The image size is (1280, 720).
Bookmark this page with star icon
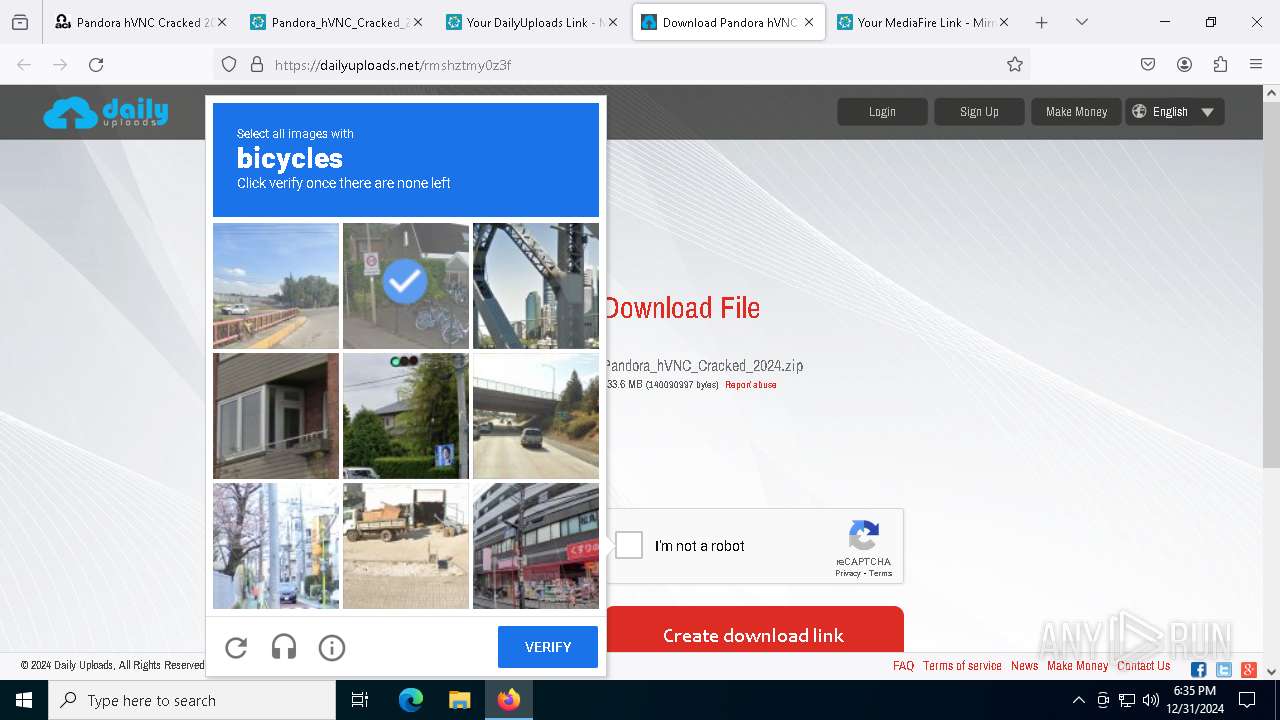(1015, 64)
